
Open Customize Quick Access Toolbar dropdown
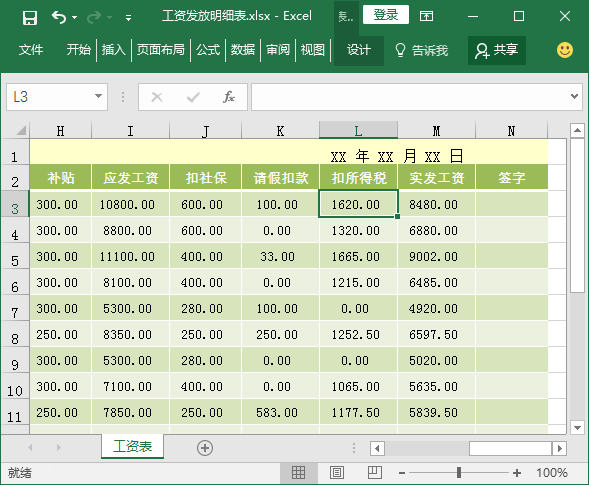point(128,17)
